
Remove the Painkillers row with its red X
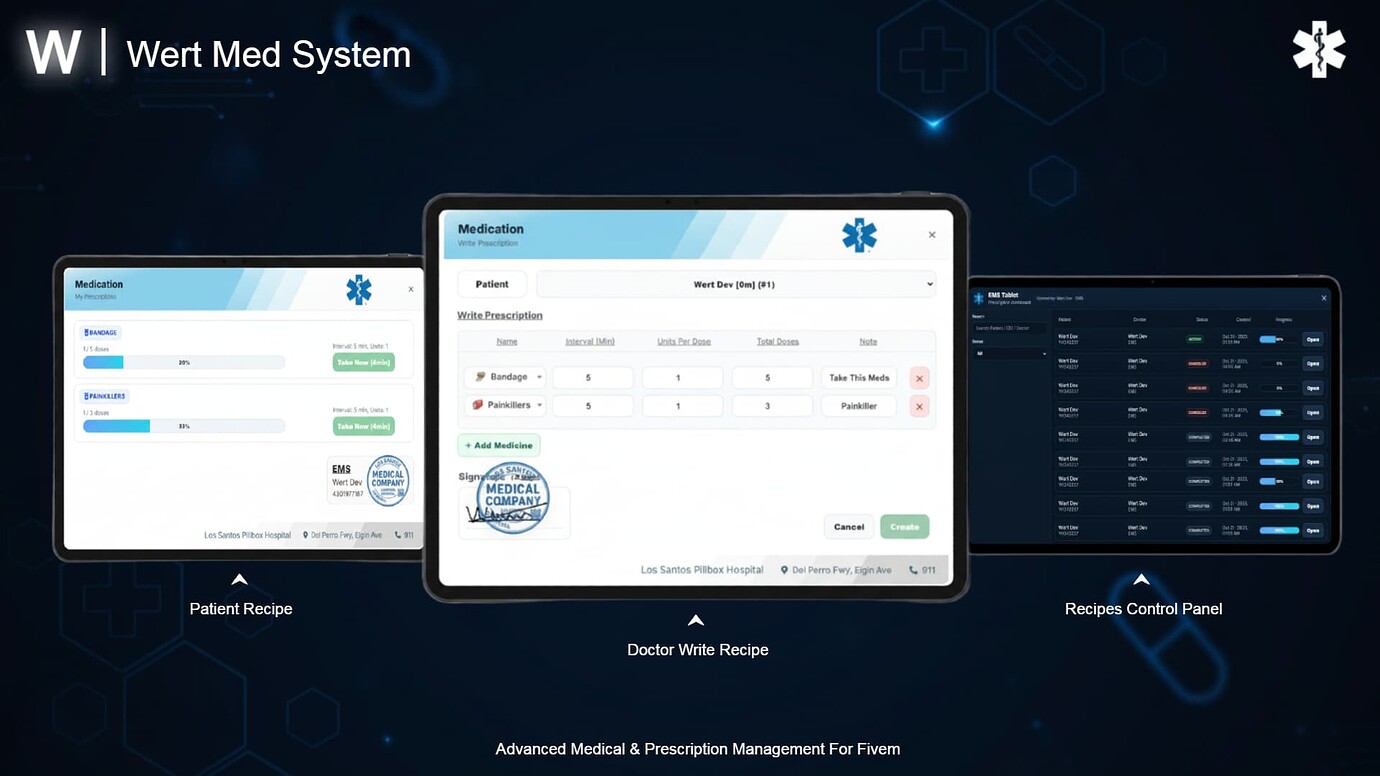coord(919,405)
